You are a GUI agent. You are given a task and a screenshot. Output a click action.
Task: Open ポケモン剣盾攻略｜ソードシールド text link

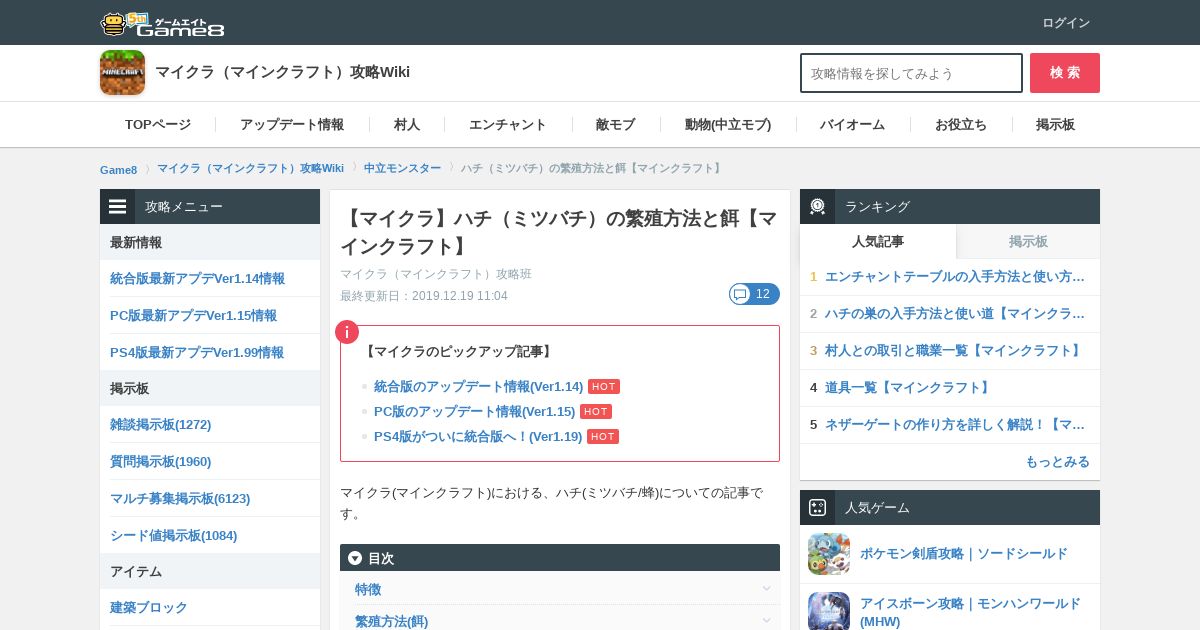pyautogui.click(x=963, y=554)
